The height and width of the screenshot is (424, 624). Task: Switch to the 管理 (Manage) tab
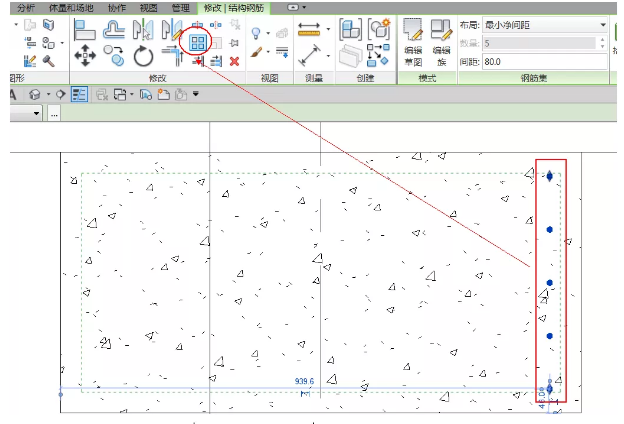point(180,6)
